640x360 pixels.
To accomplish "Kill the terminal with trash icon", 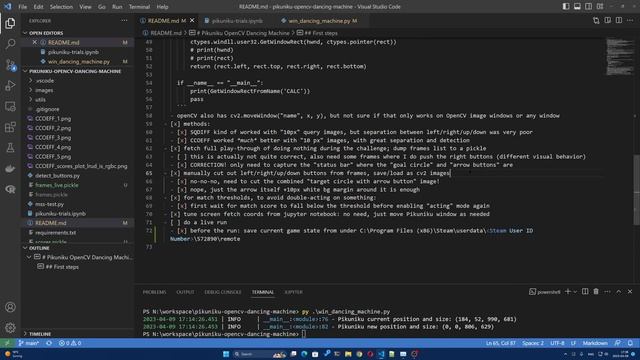I will 596,291.
